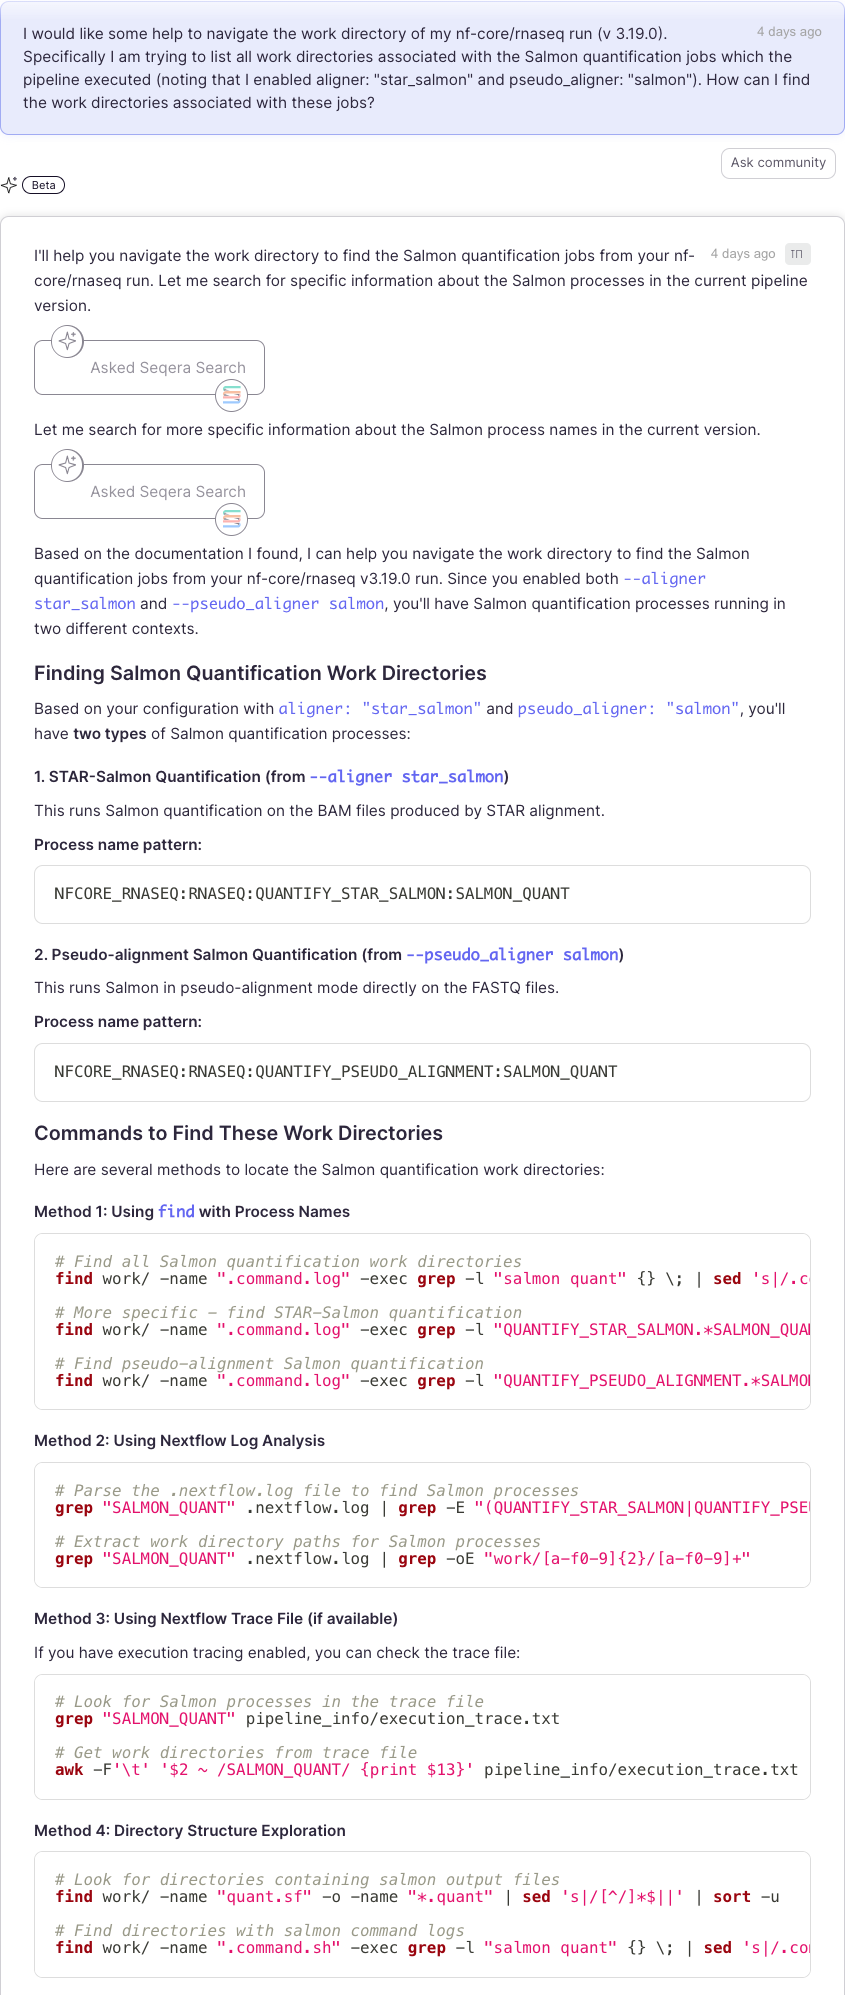The image size is (845, 1995).
Task: Click the QUANTIFY_PSEUDO_ALIGNMENT process name code block
Action: pyautogui.click(x=422, y=1072)
